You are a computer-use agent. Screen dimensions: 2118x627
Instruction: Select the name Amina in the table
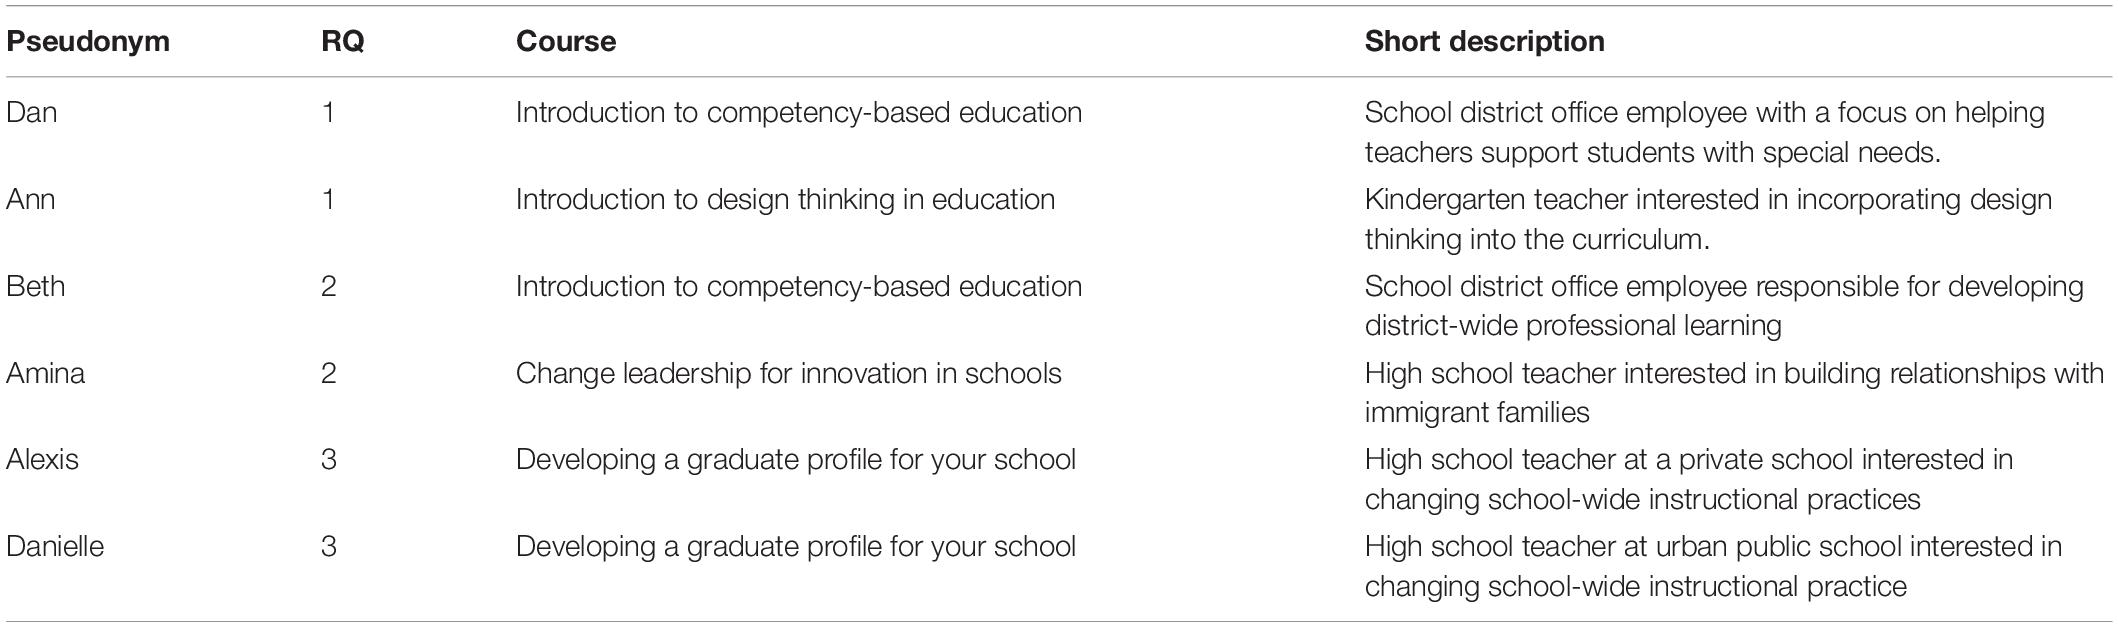click(46, 373)
